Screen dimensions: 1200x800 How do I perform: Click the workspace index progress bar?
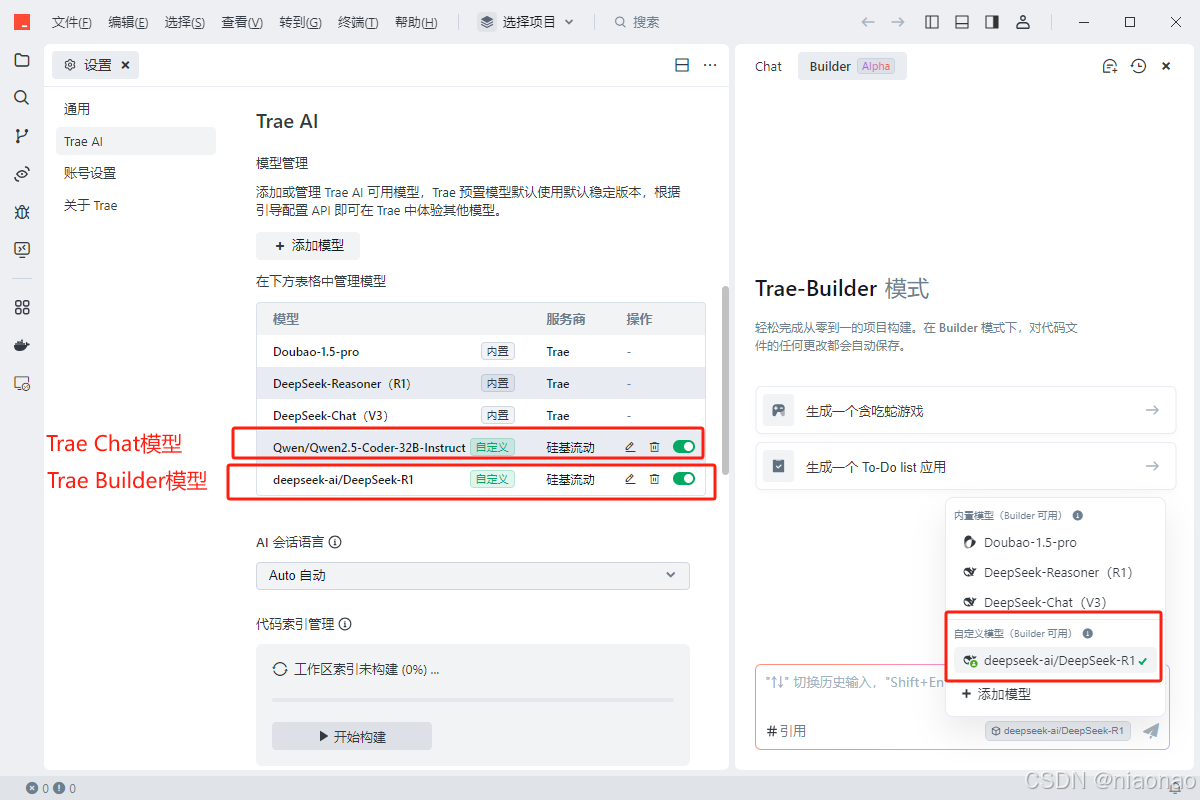pyautogui.click(x=473, y=700)
